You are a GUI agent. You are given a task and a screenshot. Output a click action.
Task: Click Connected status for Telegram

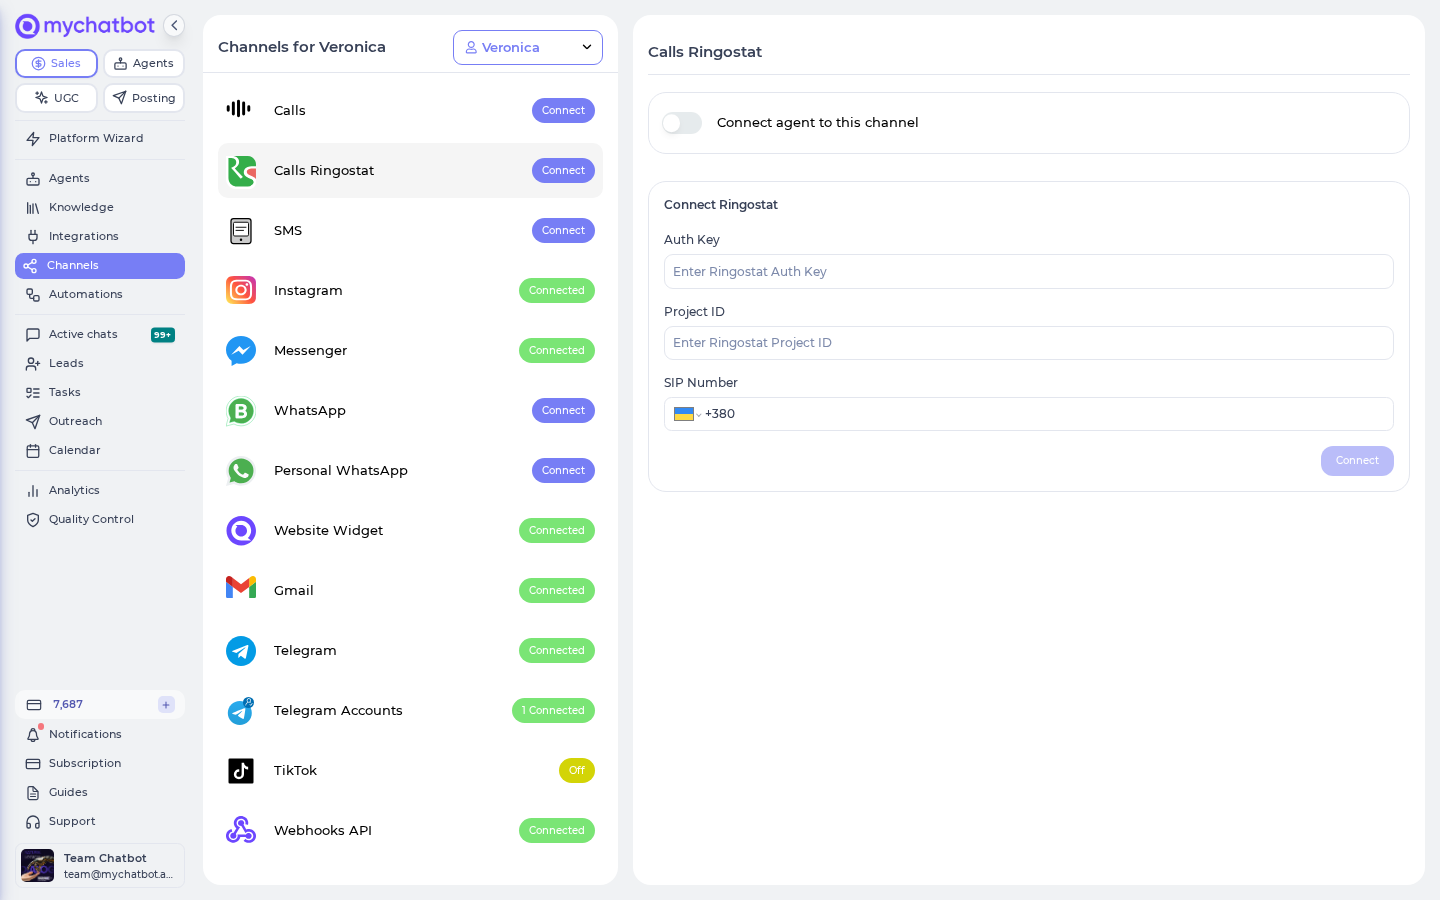click(557, 650)
